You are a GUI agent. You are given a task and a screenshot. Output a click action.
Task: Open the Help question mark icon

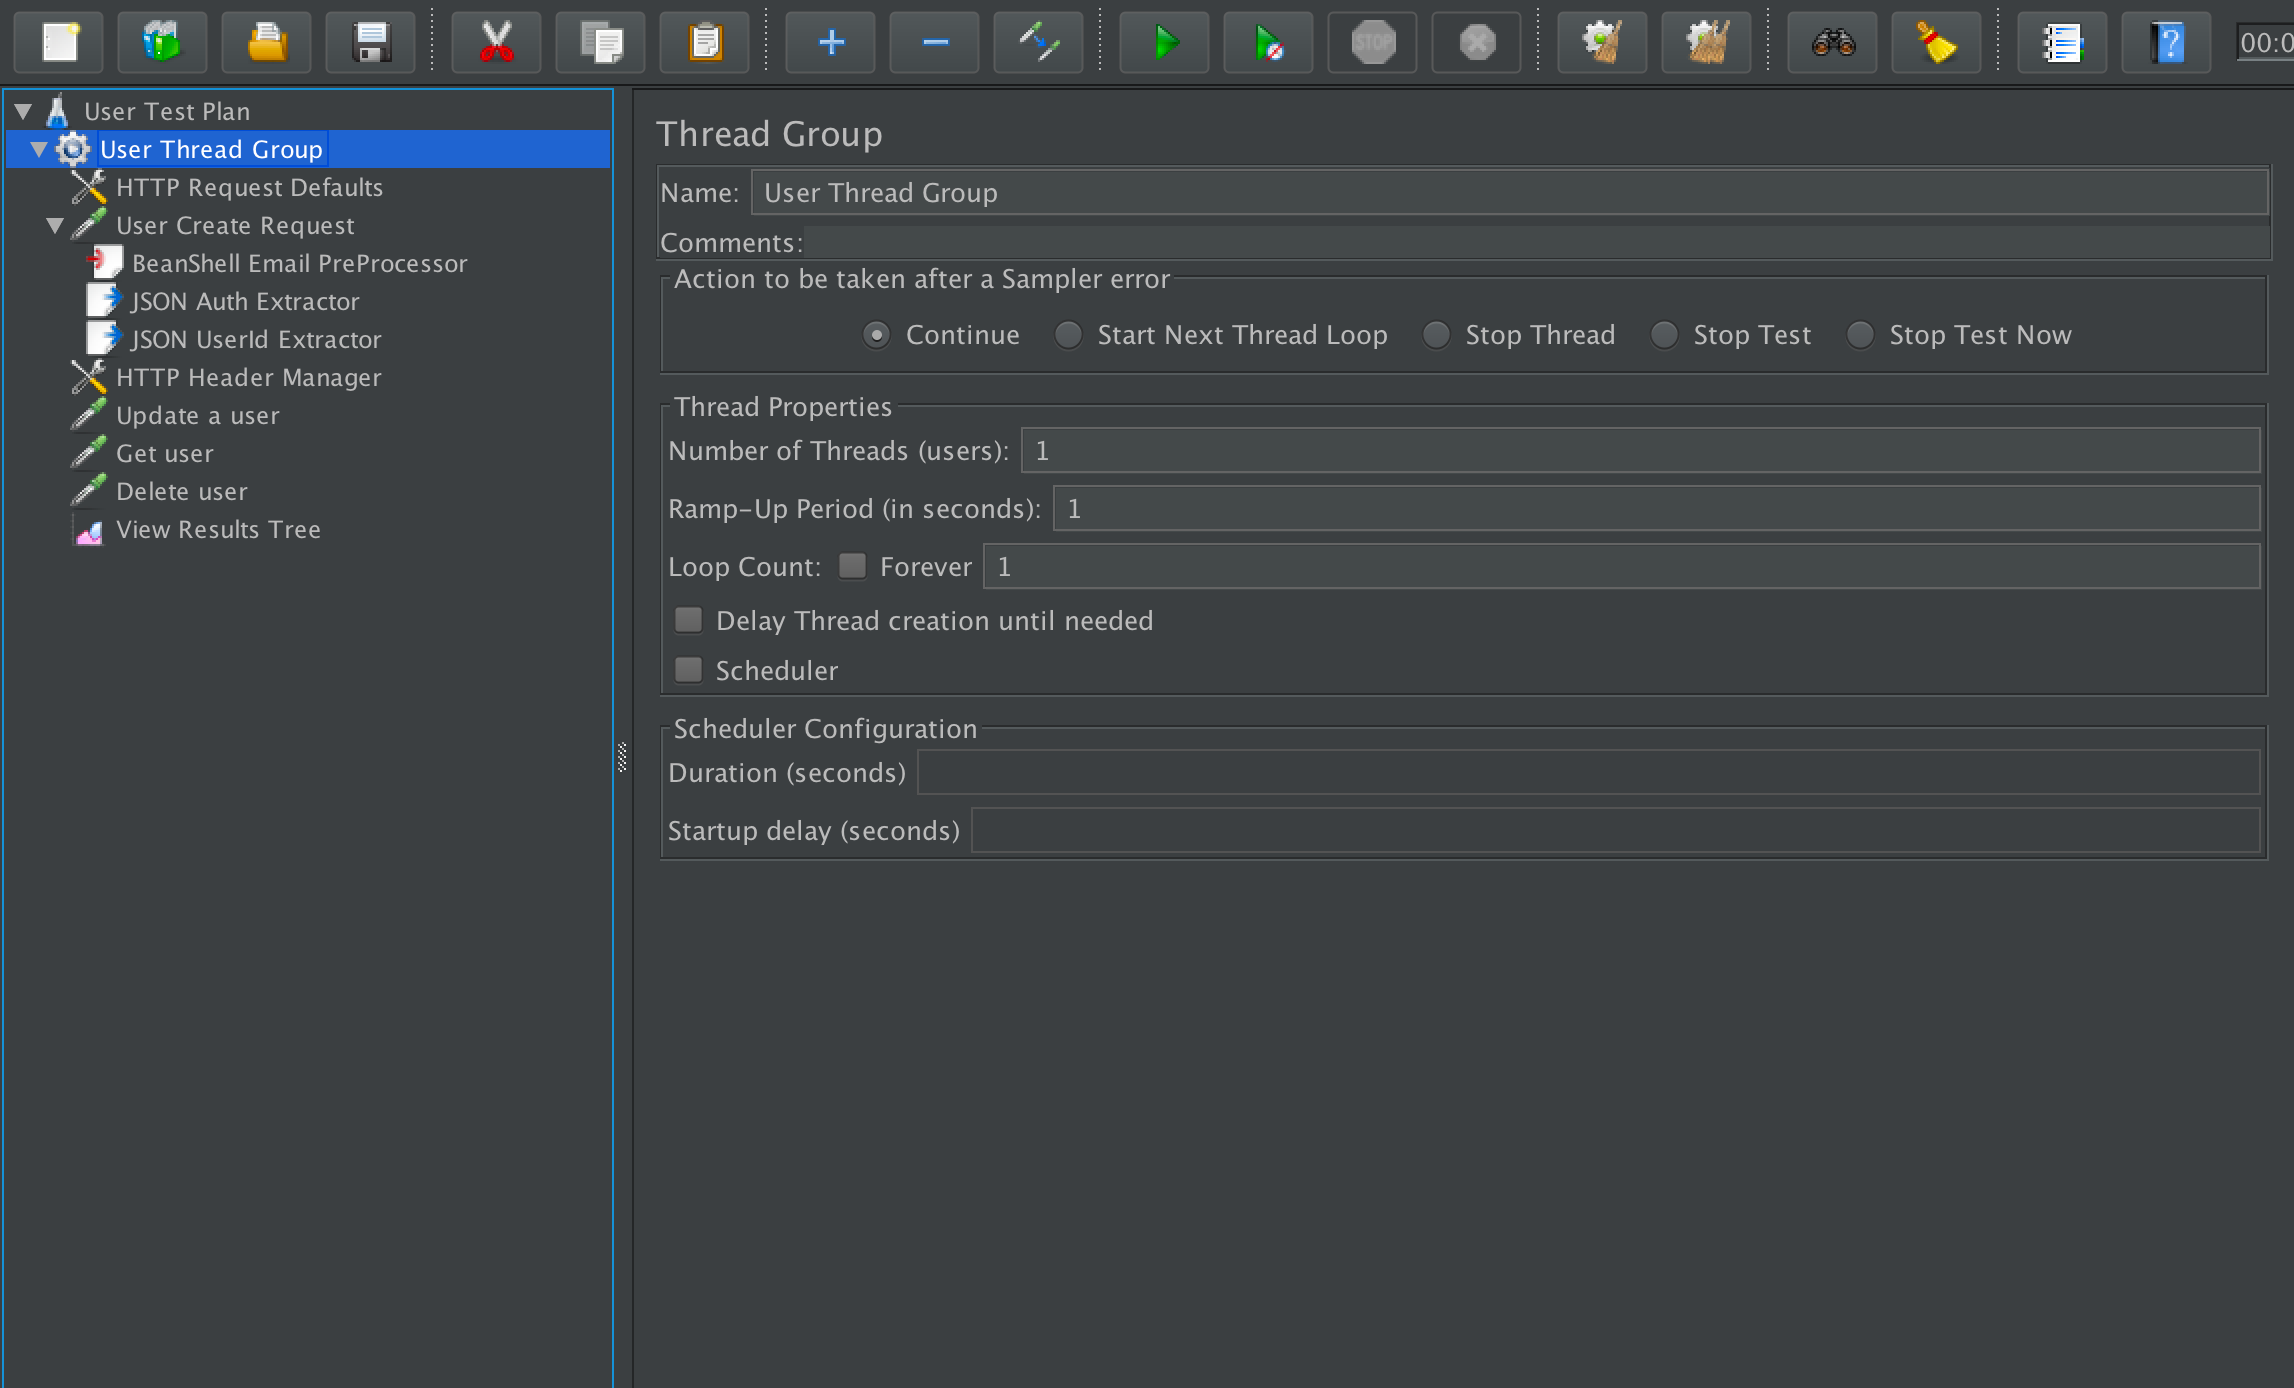(2166, 43)
